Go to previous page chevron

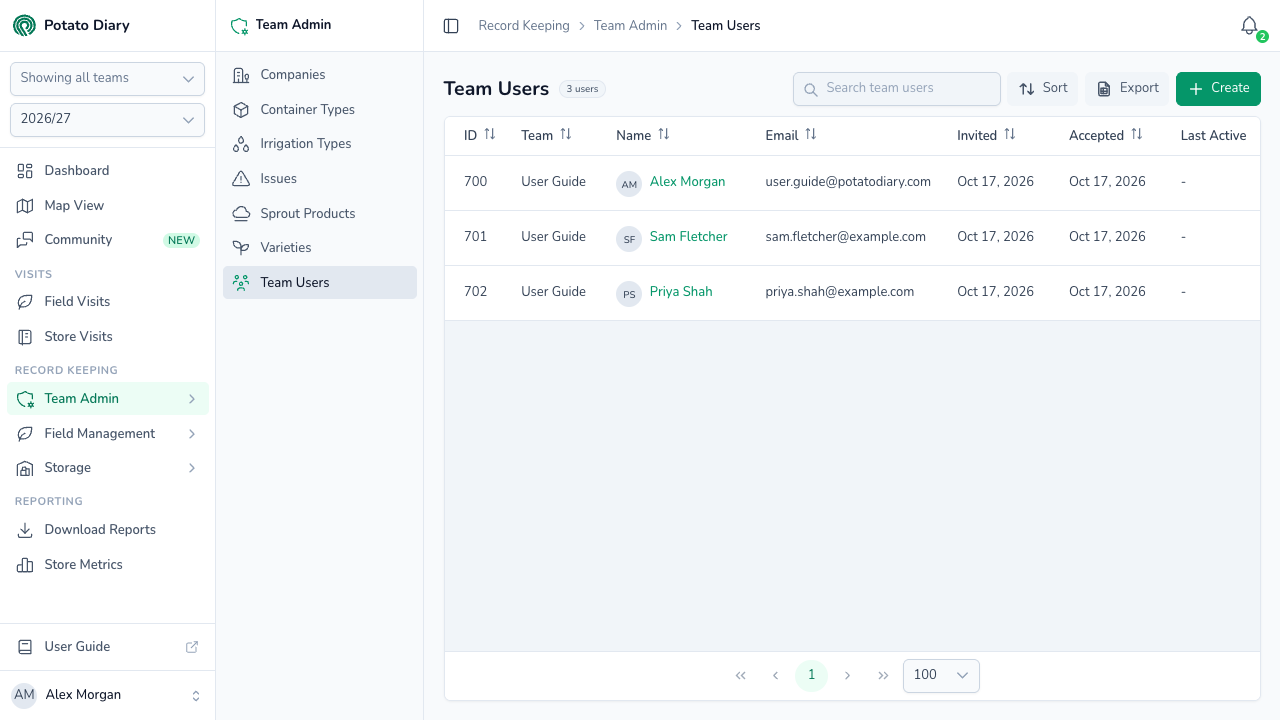(x=775, y=676)
